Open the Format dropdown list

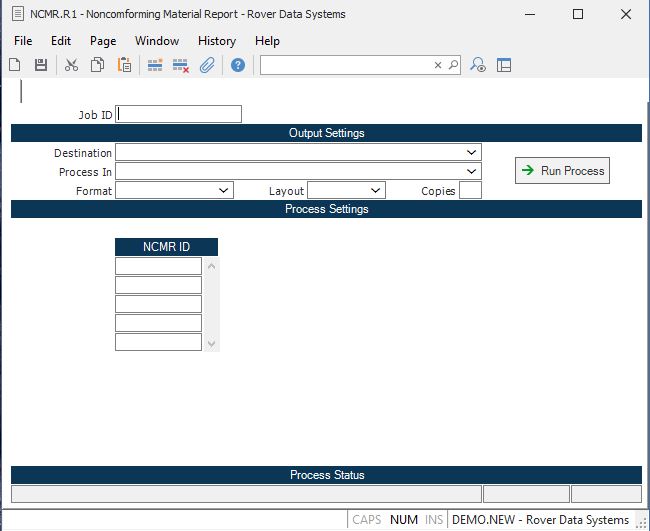224,190
